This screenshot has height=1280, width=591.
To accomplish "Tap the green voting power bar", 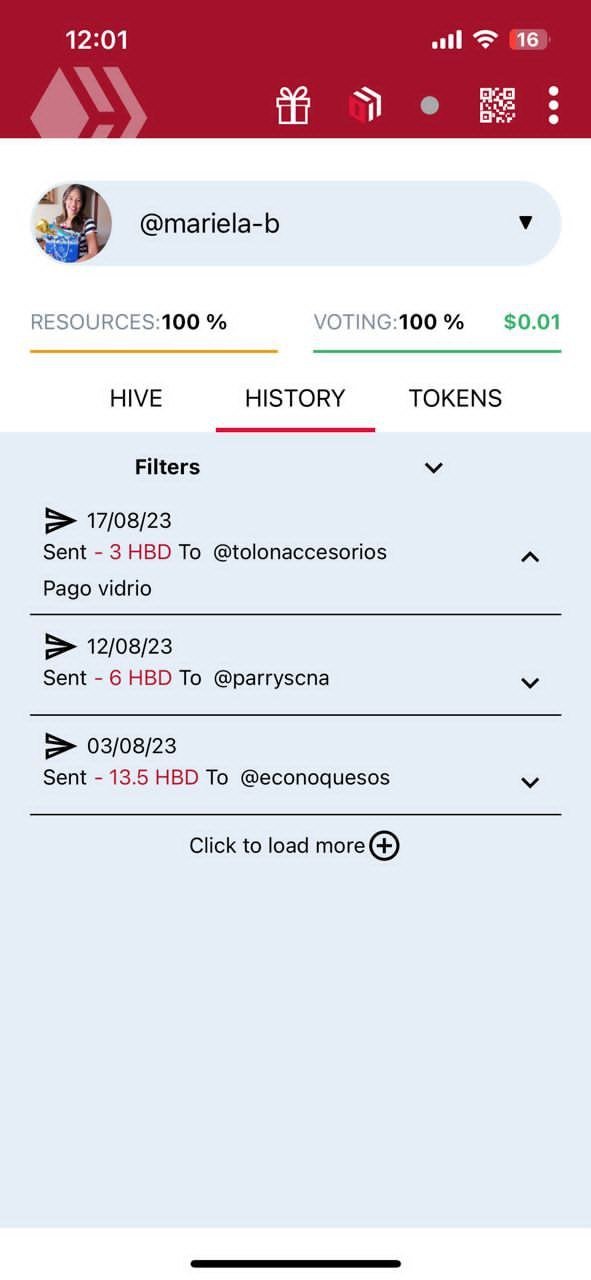I will (437, 351).
